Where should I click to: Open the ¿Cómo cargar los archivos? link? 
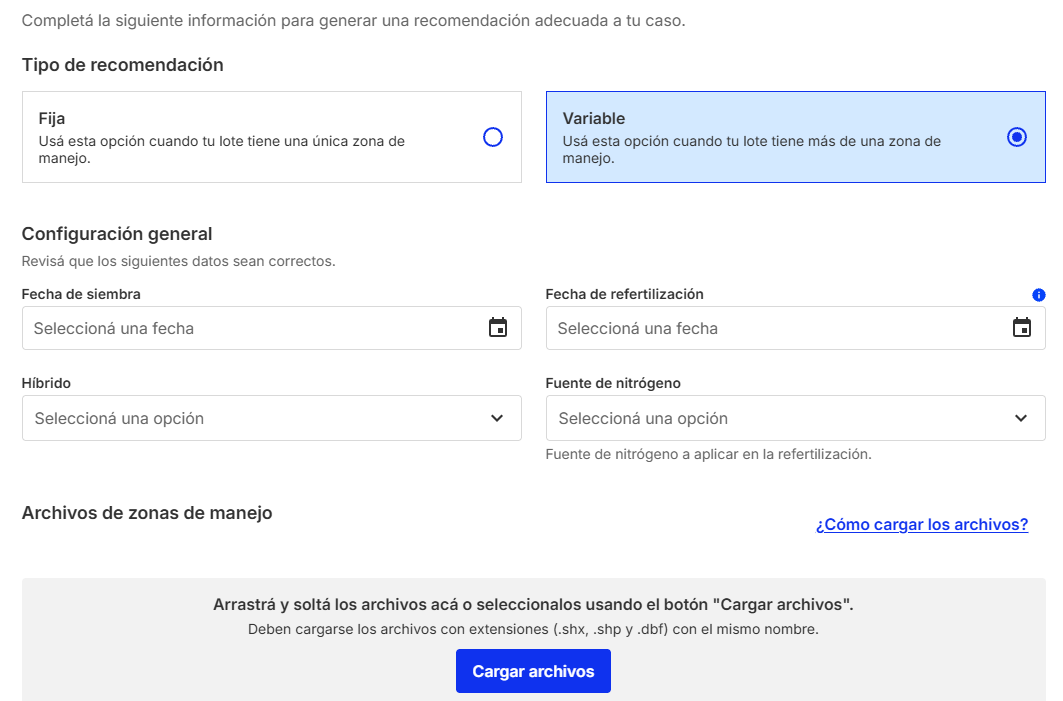(922, 525)
